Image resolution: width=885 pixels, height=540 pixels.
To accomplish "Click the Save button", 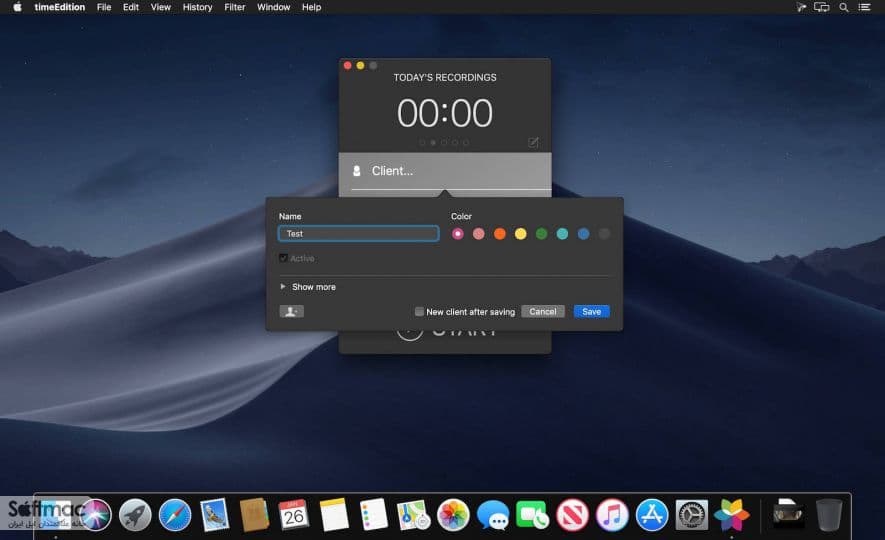I will 592,311.
